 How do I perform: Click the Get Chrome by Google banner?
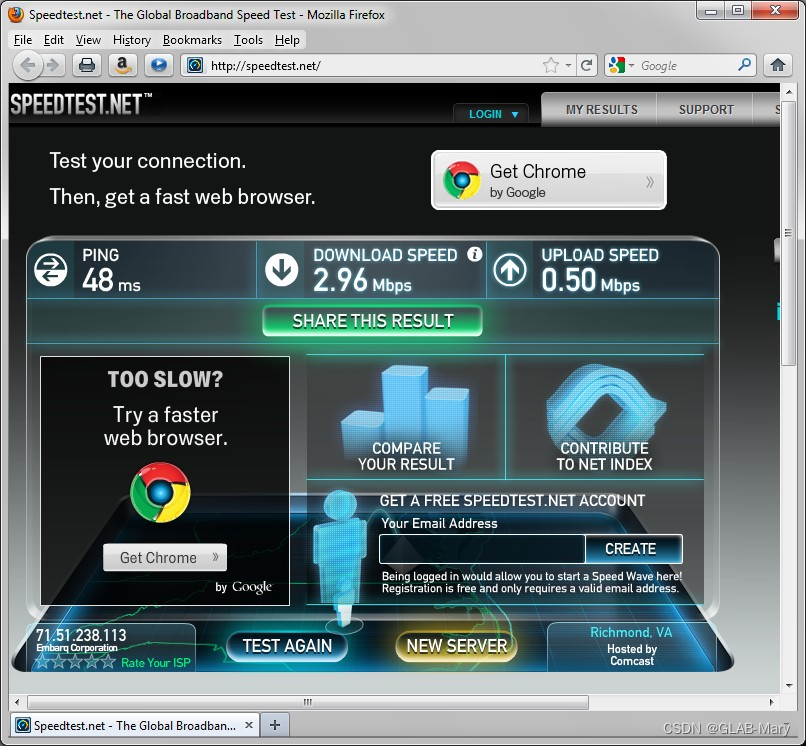coord(548,180)
